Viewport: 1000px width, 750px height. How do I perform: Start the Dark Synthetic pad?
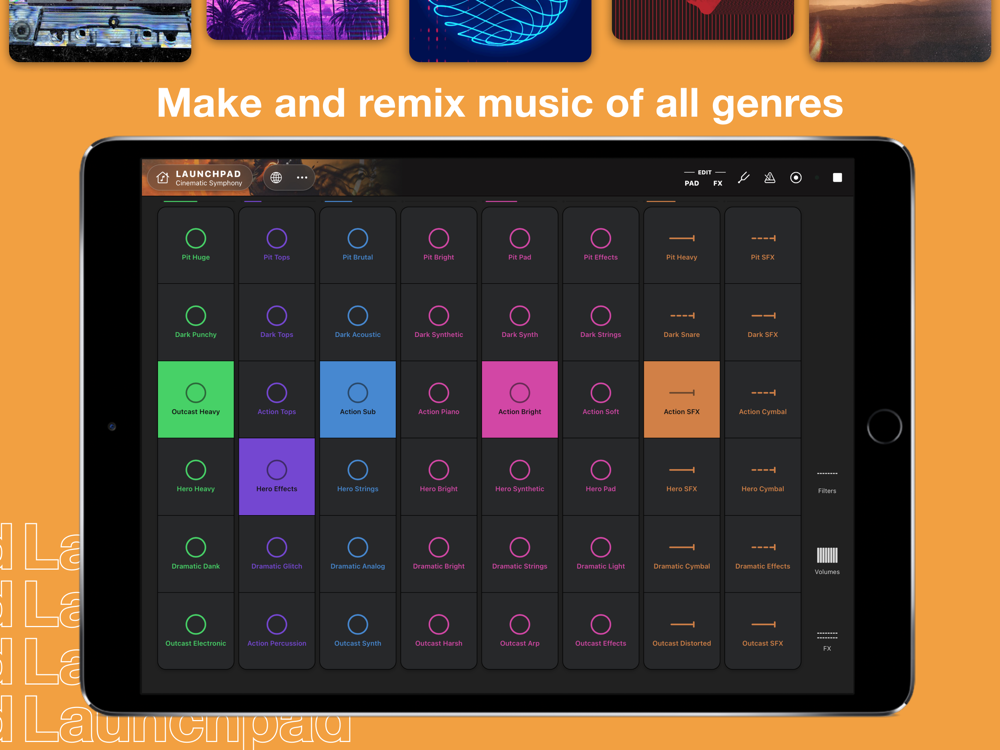pos(439,322)
